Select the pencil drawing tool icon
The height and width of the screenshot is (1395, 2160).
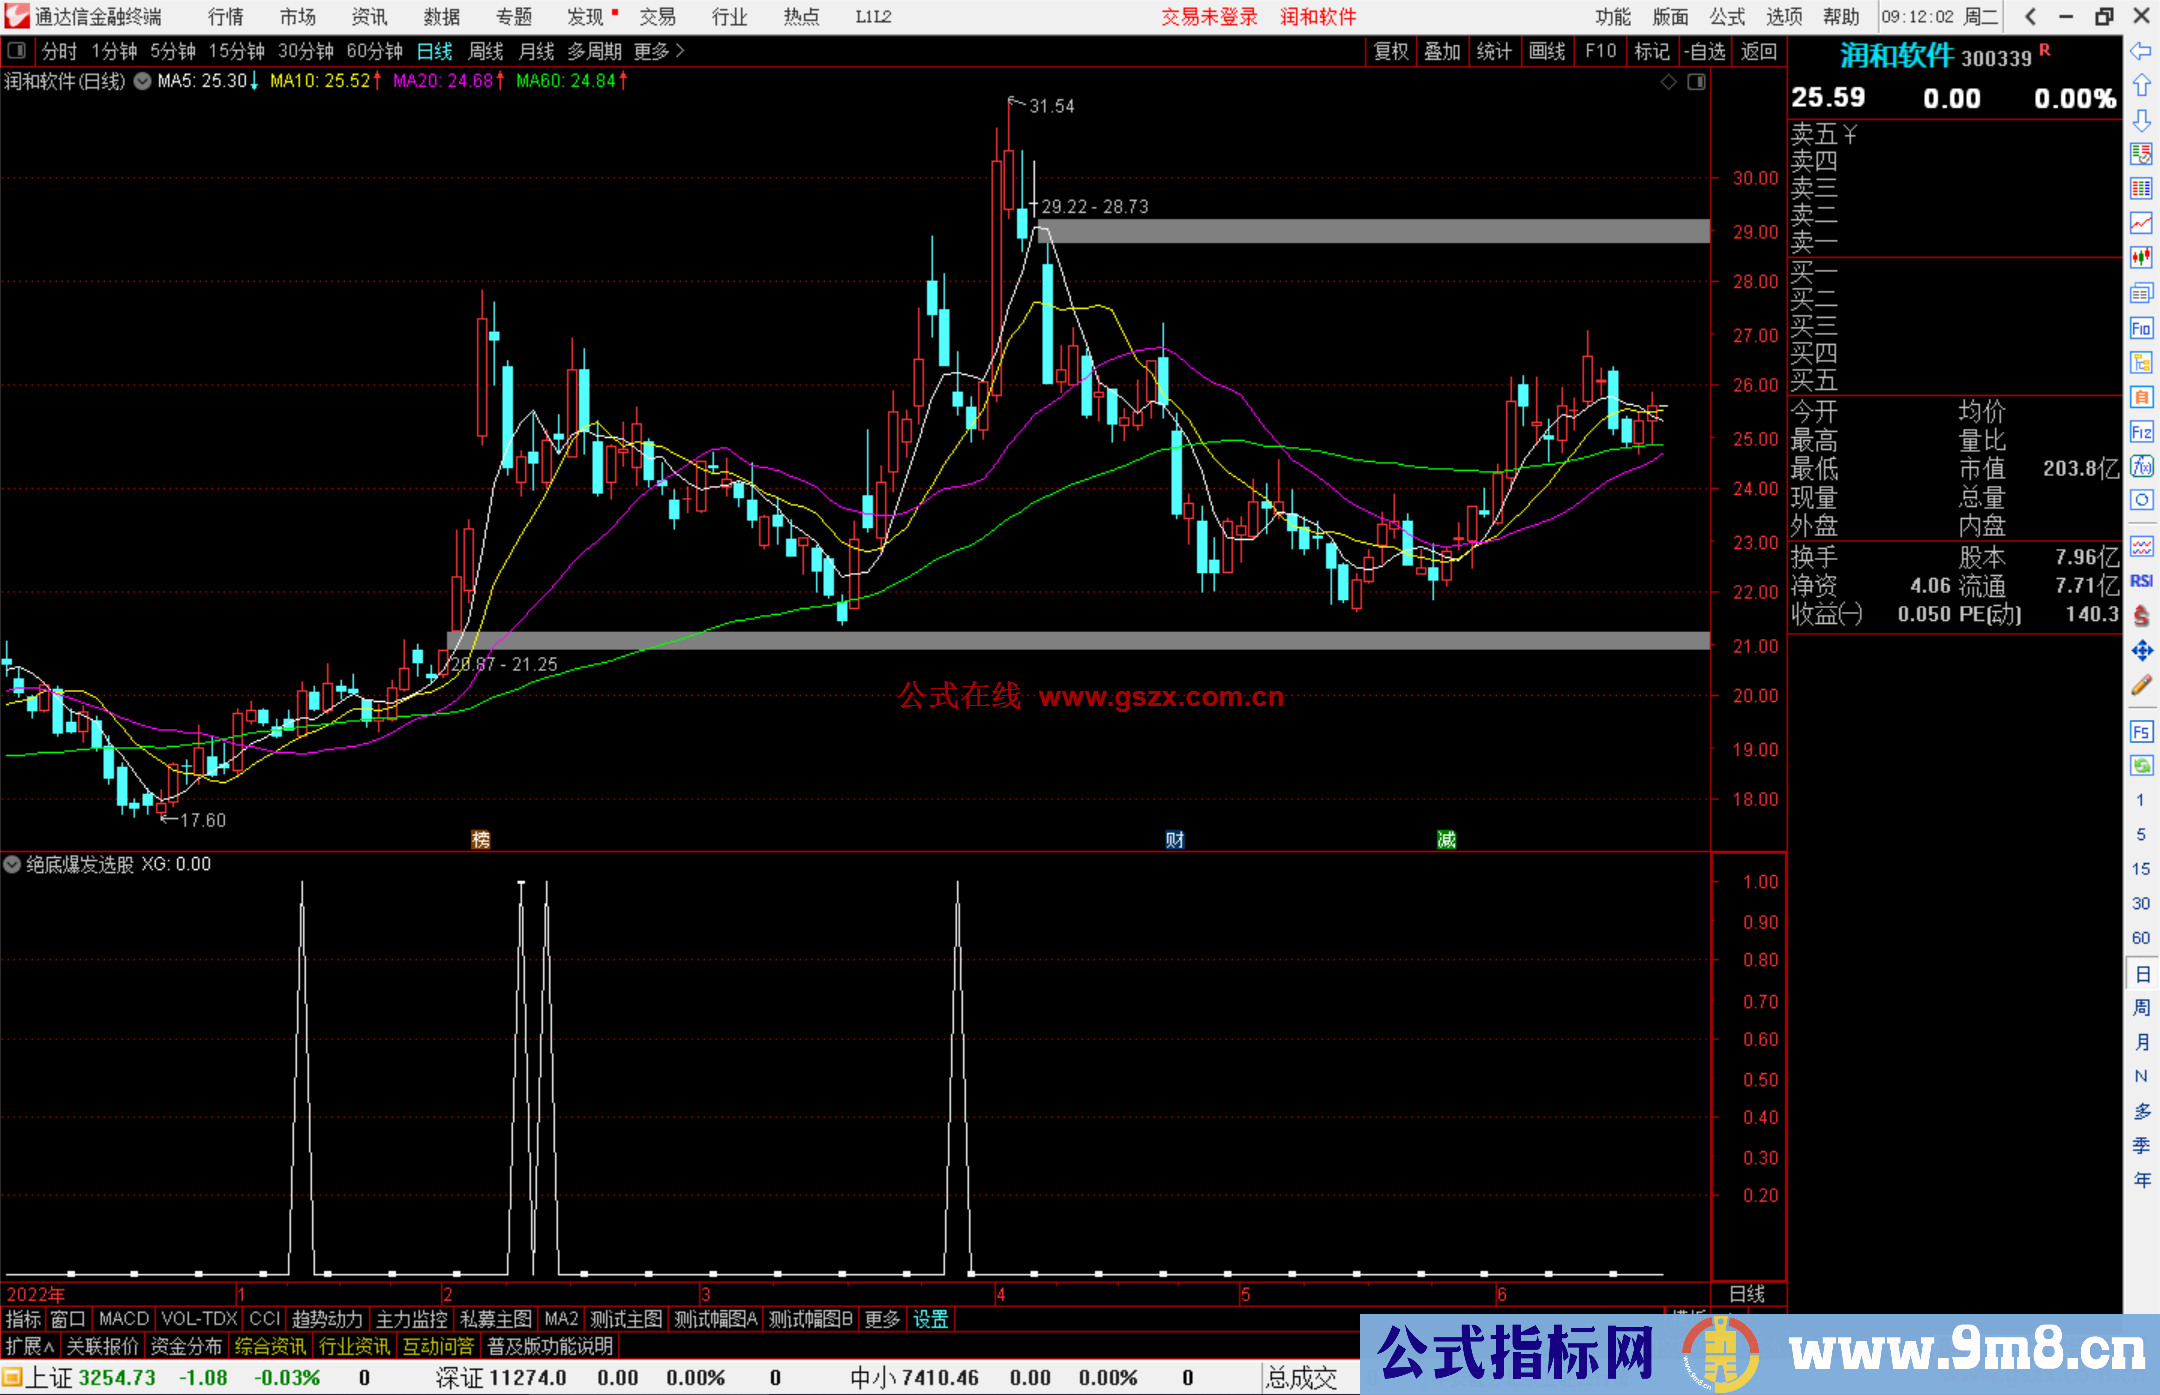click(x=2141, y=686)
